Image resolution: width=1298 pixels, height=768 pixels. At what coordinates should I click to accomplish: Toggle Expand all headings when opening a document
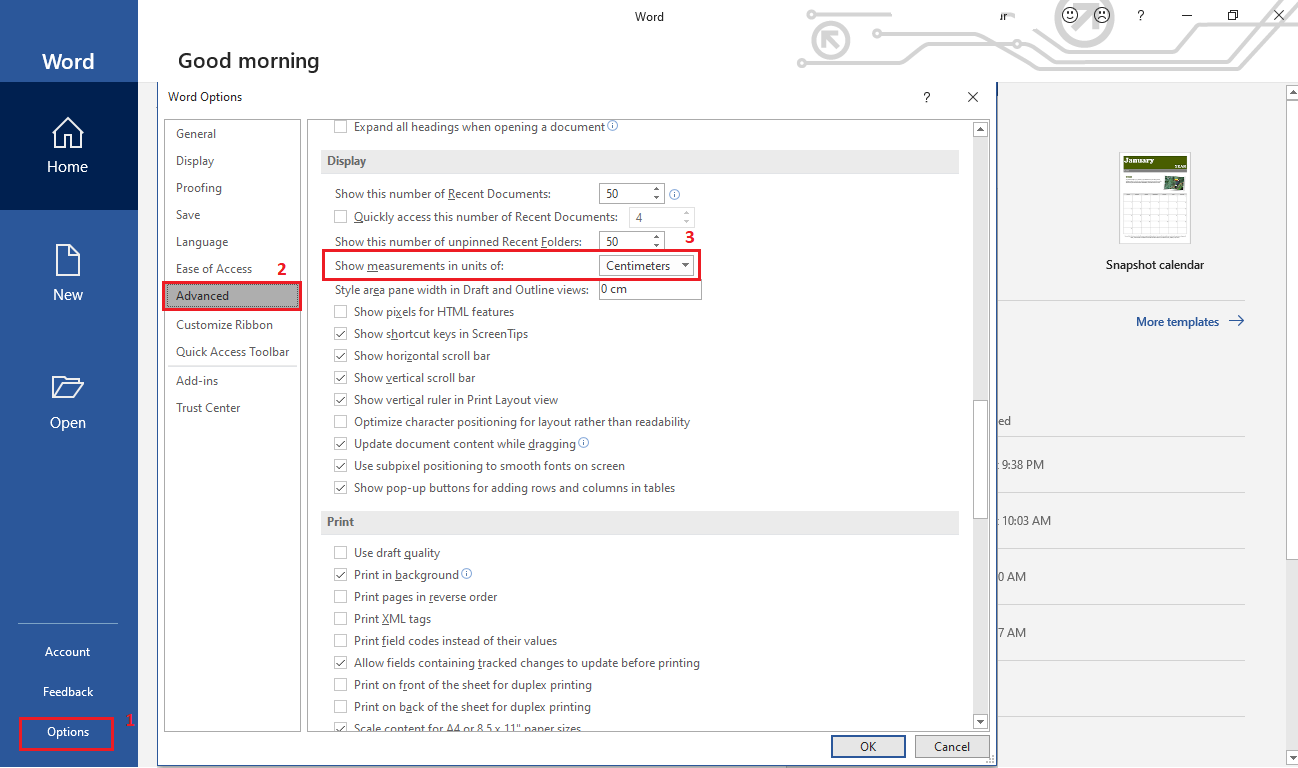click(x=340, y=127)
